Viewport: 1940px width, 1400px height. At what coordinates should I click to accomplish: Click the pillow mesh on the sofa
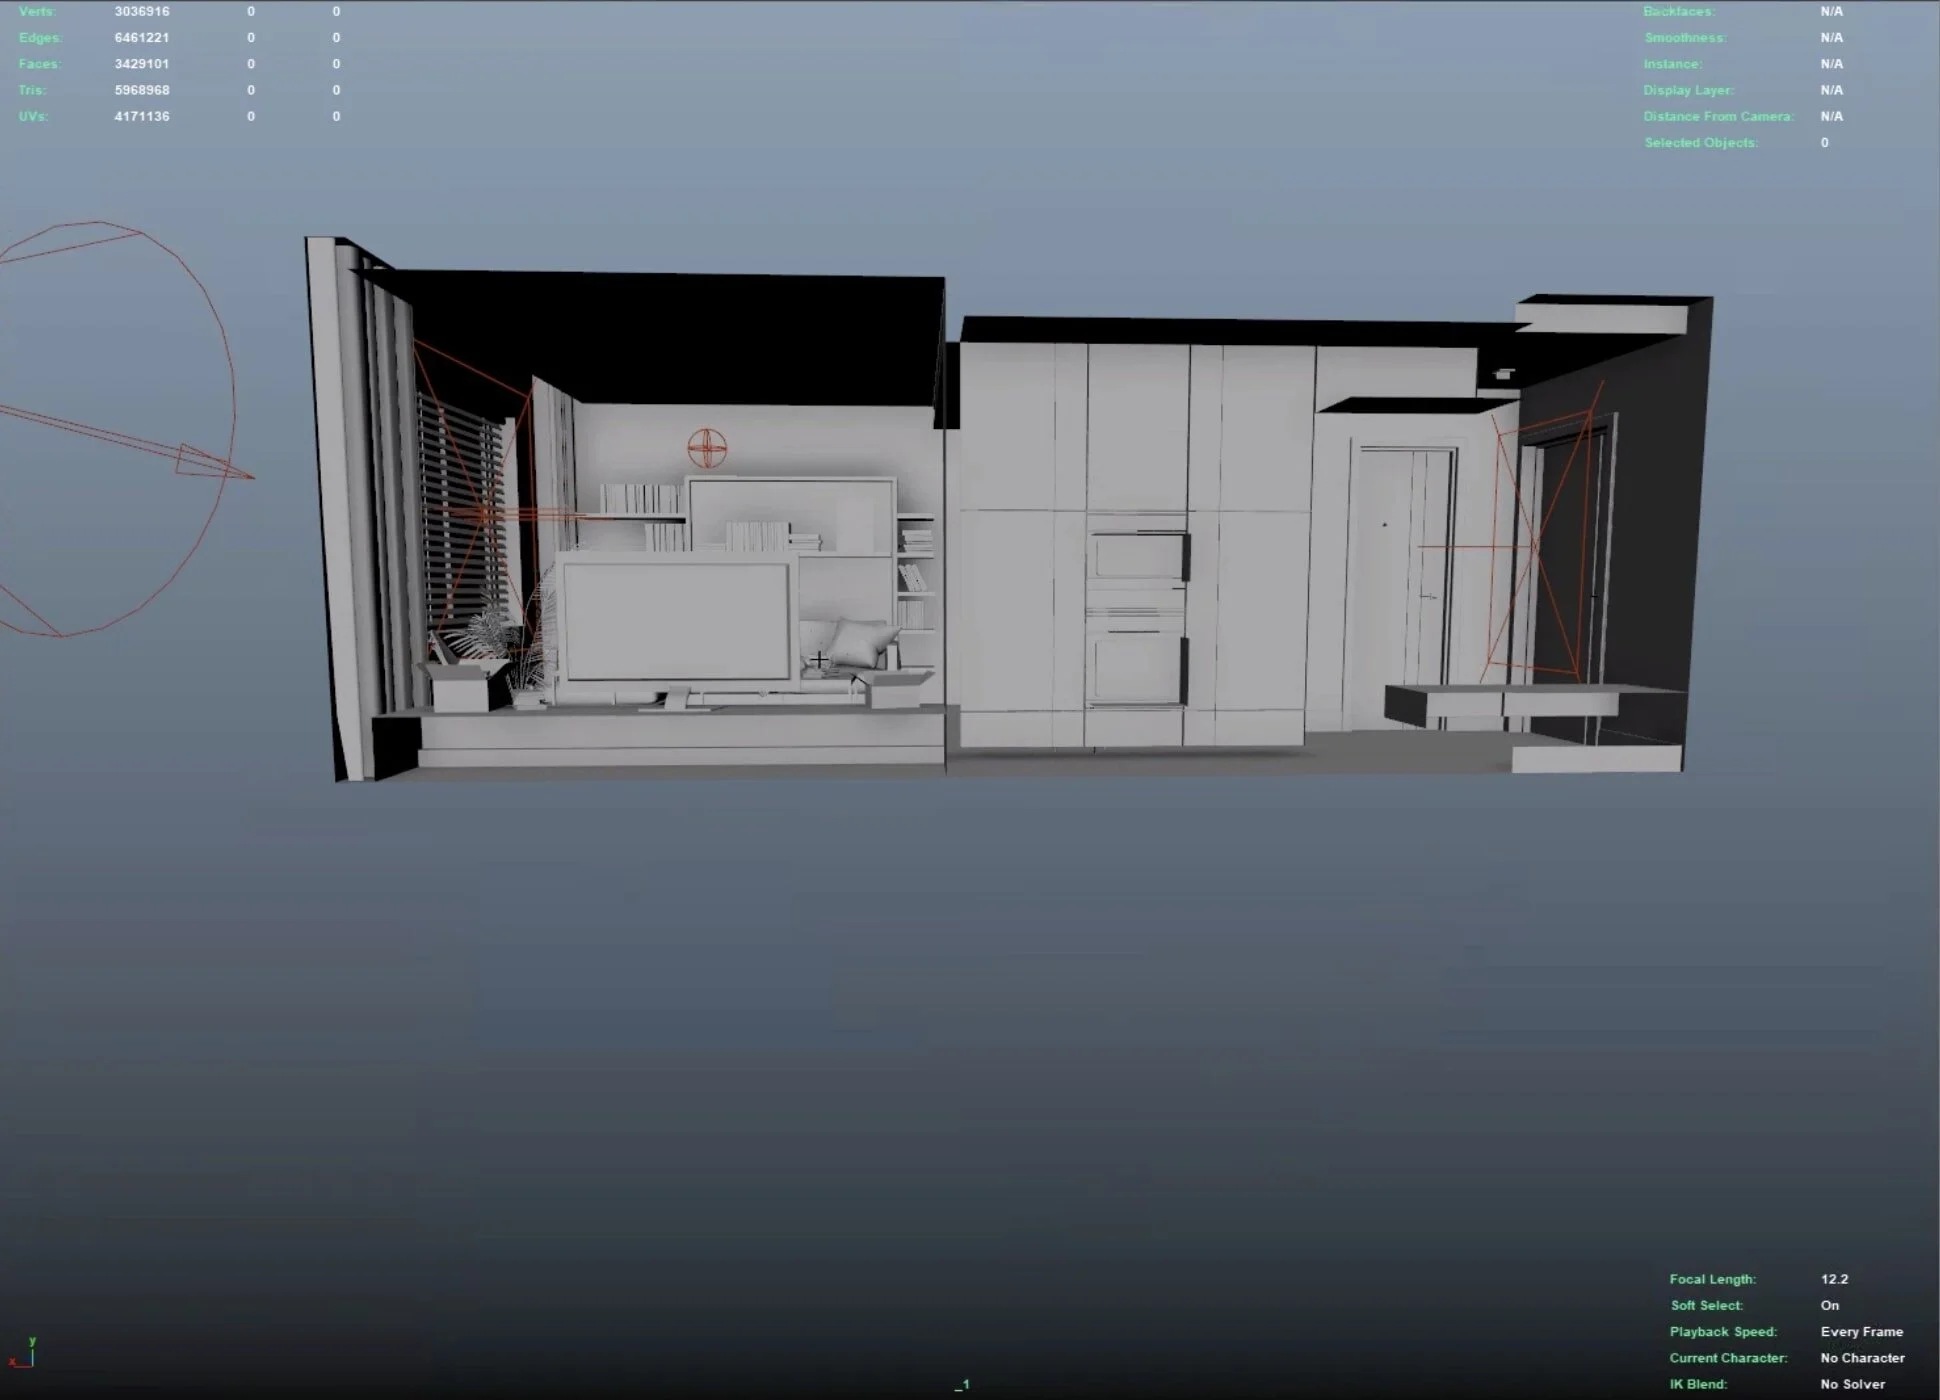click(855, 640)
